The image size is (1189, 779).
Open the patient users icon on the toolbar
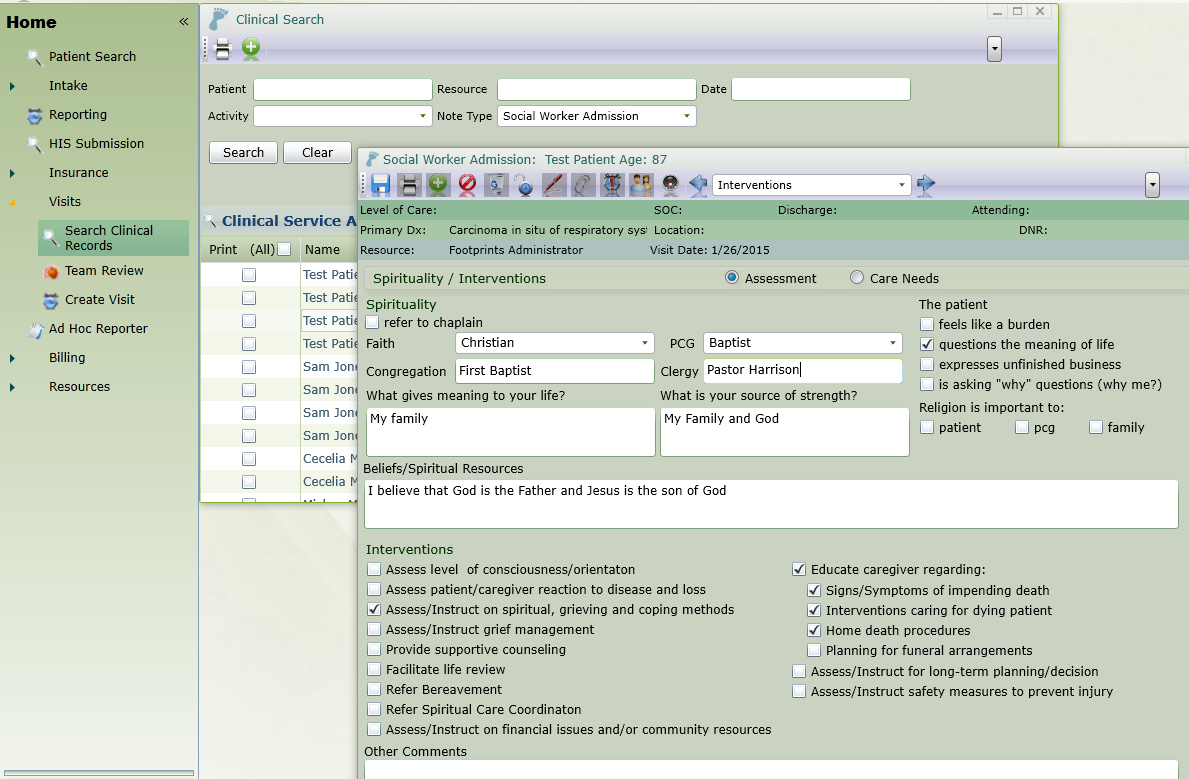click(x=640, y=185)
